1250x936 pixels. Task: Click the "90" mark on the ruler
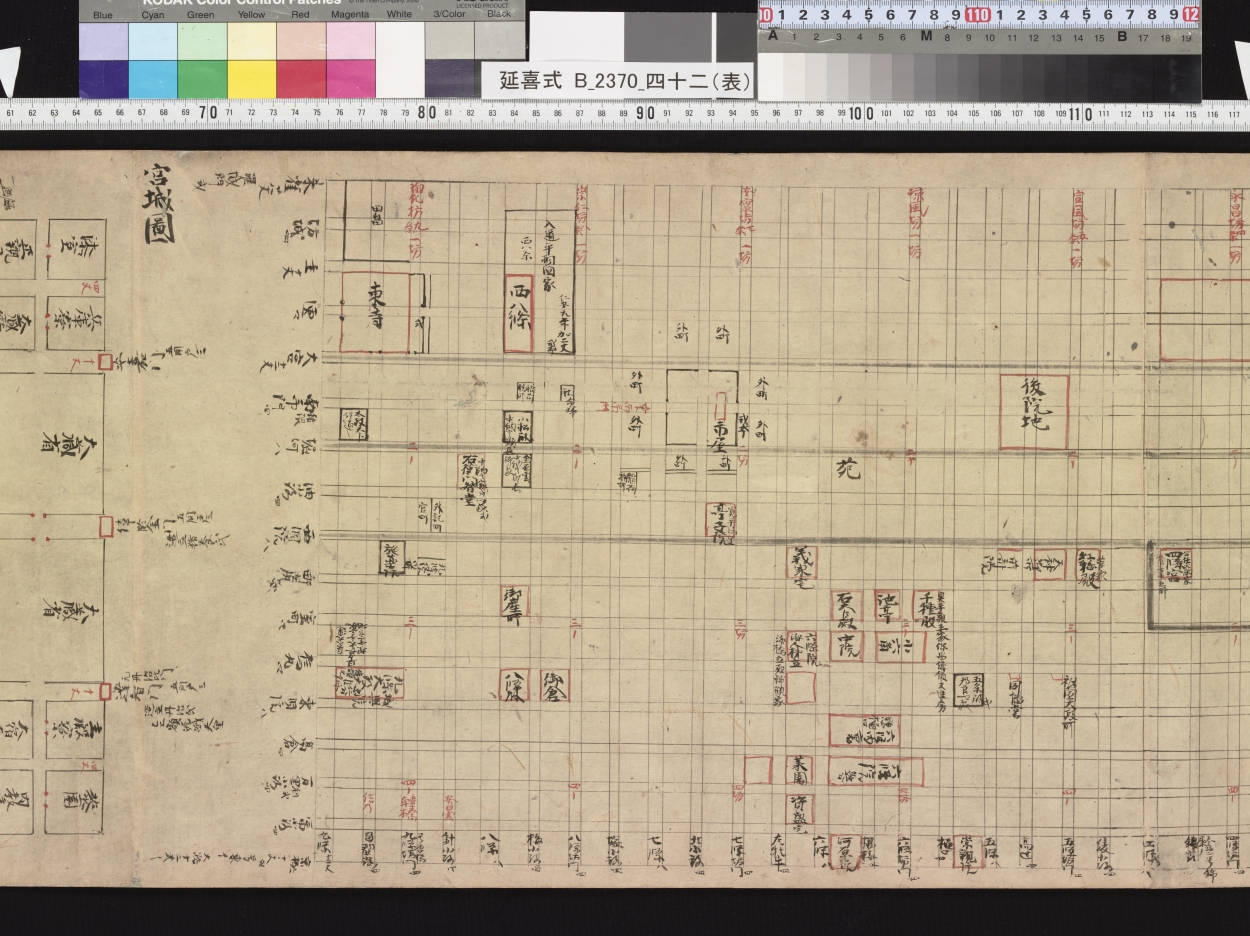tap(645, 113)
